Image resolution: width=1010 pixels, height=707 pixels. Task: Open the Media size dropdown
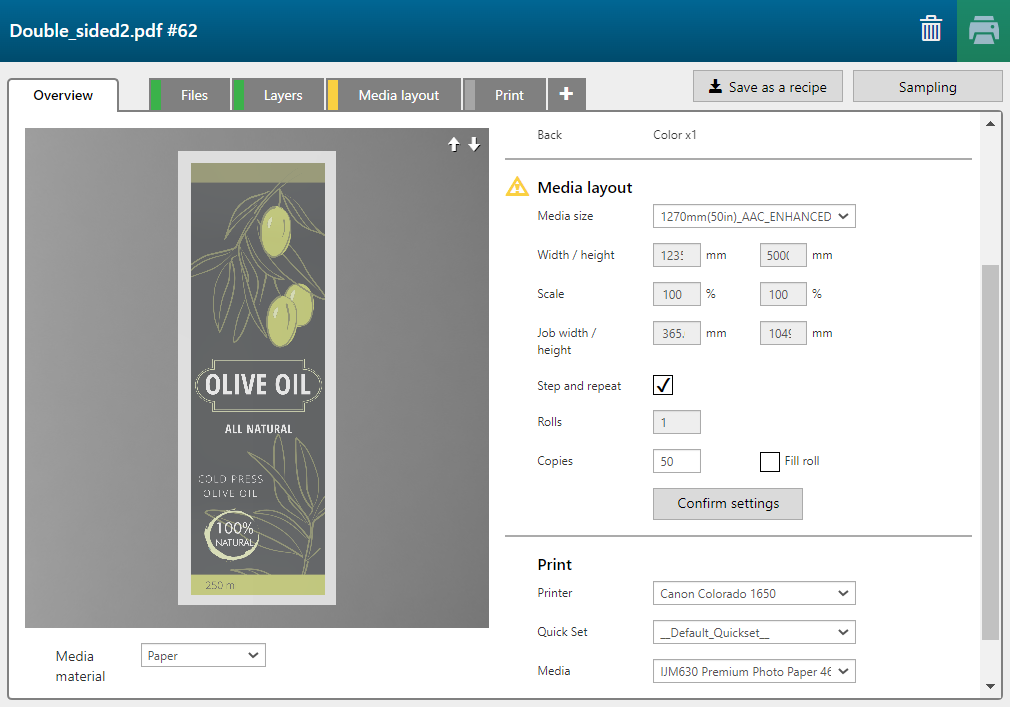[754, 216]
